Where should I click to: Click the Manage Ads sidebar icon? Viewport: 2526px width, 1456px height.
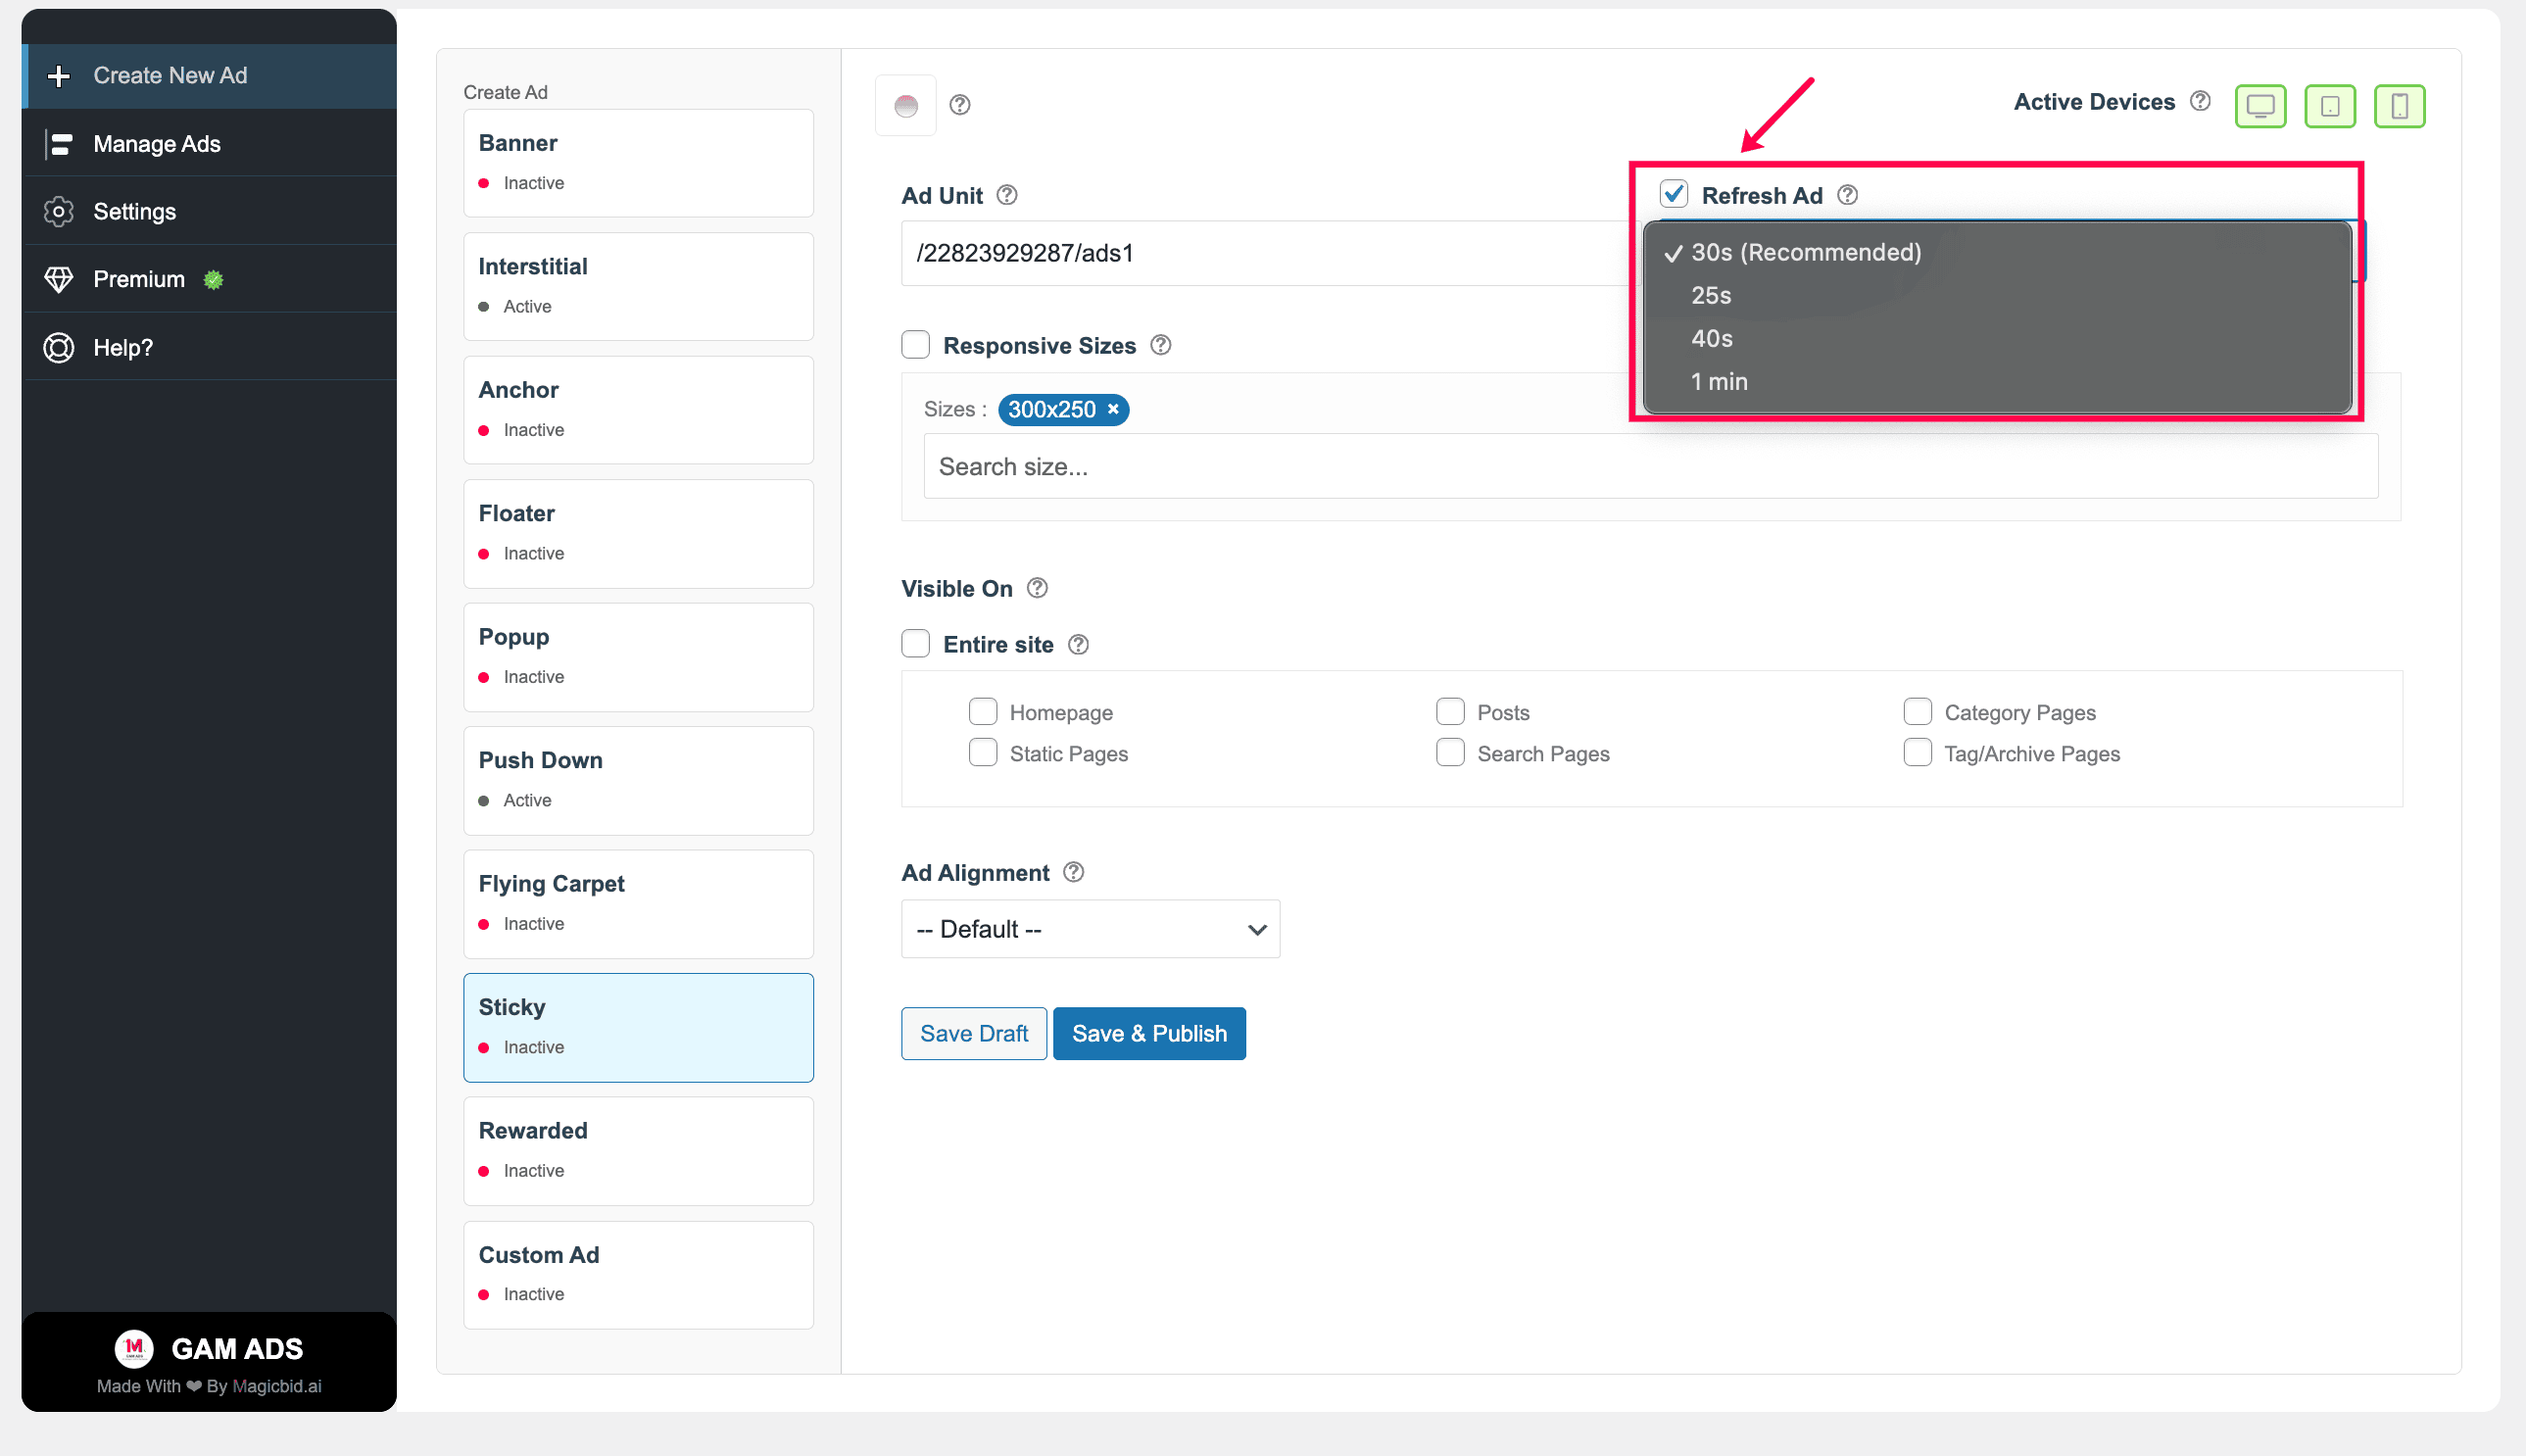click(59, 144)
